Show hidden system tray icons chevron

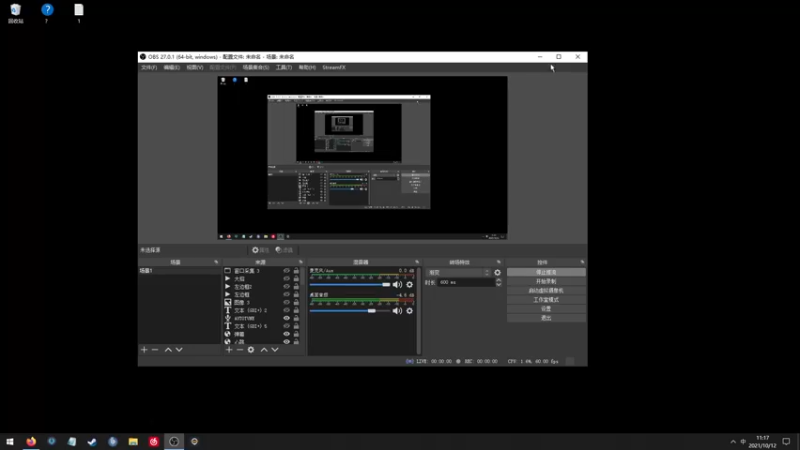click(x=733, y=442)
